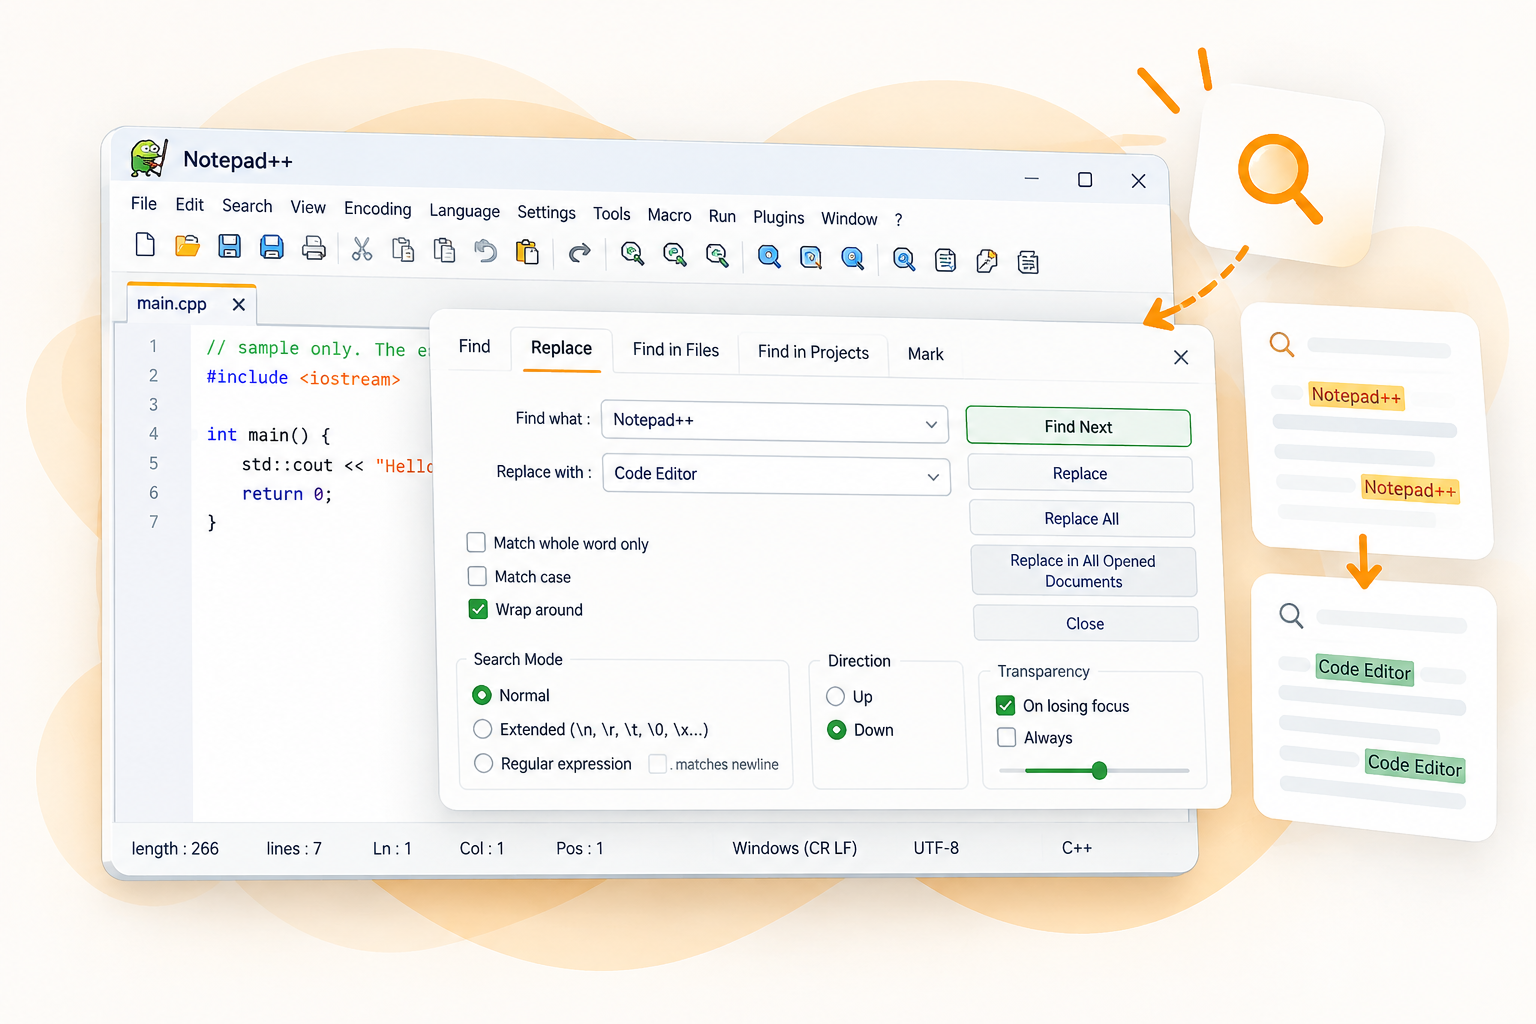
Task: Click the Windows (CR LF) status entry
Action: 795,848
